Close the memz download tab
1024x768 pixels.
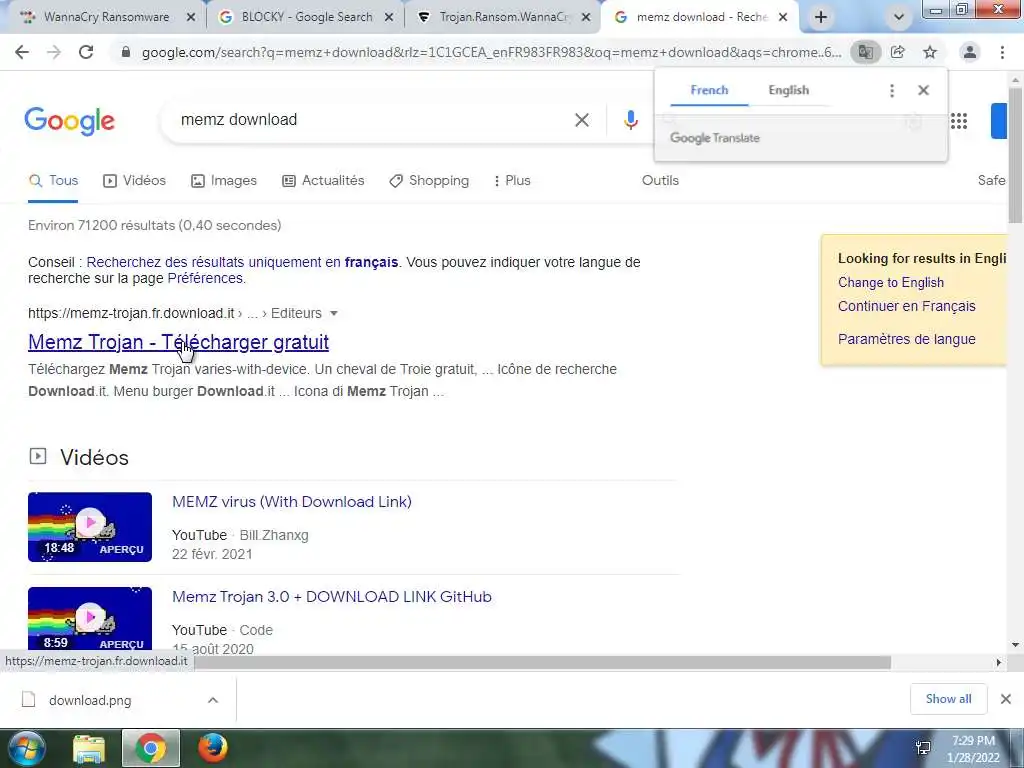coord(782,17)
